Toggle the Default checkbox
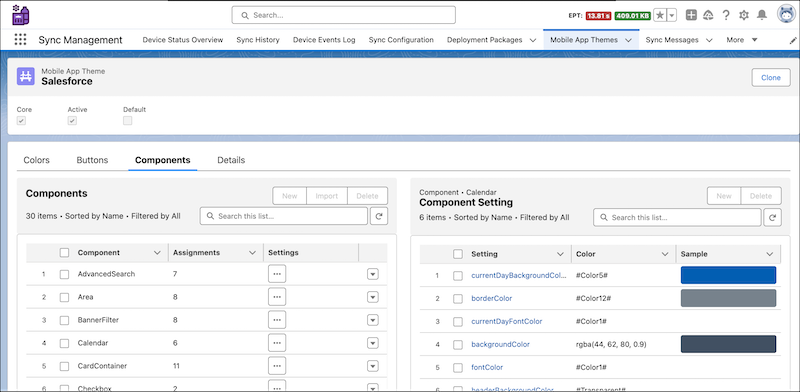Screen dimensions: 800x392 (x=128, y=121)
